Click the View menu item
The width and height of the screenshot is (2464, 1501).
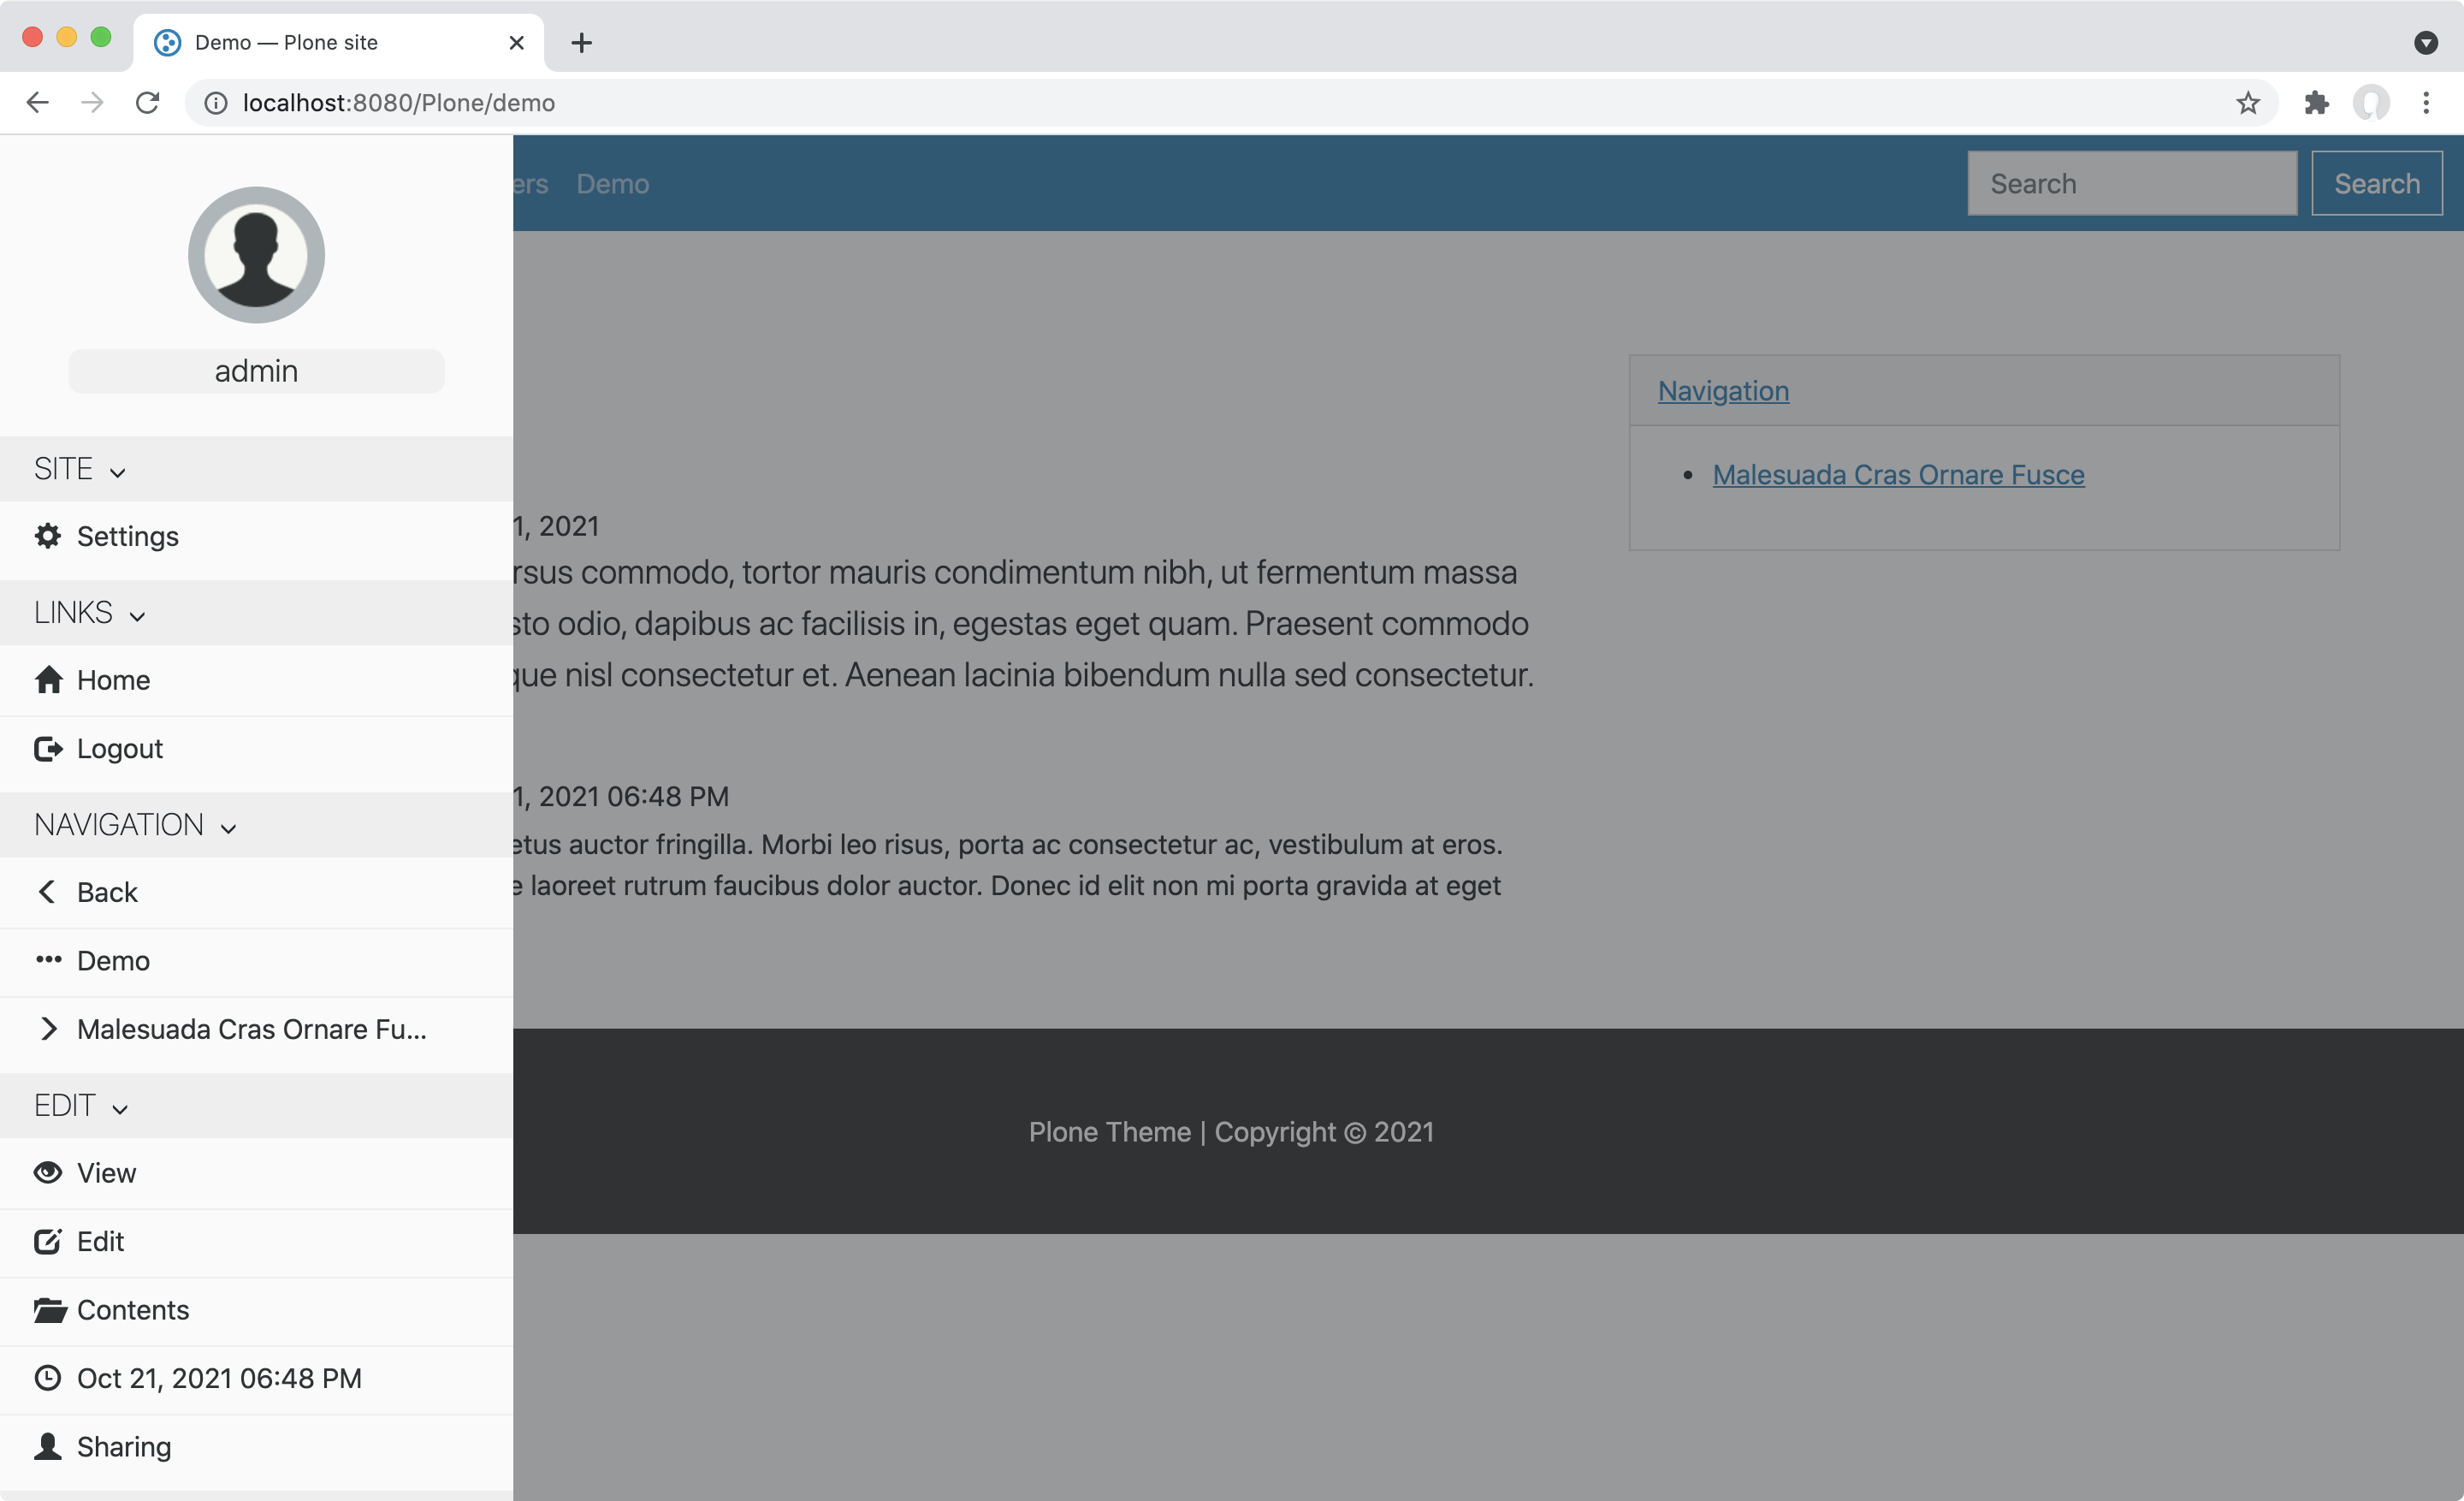coord(105,1172)
